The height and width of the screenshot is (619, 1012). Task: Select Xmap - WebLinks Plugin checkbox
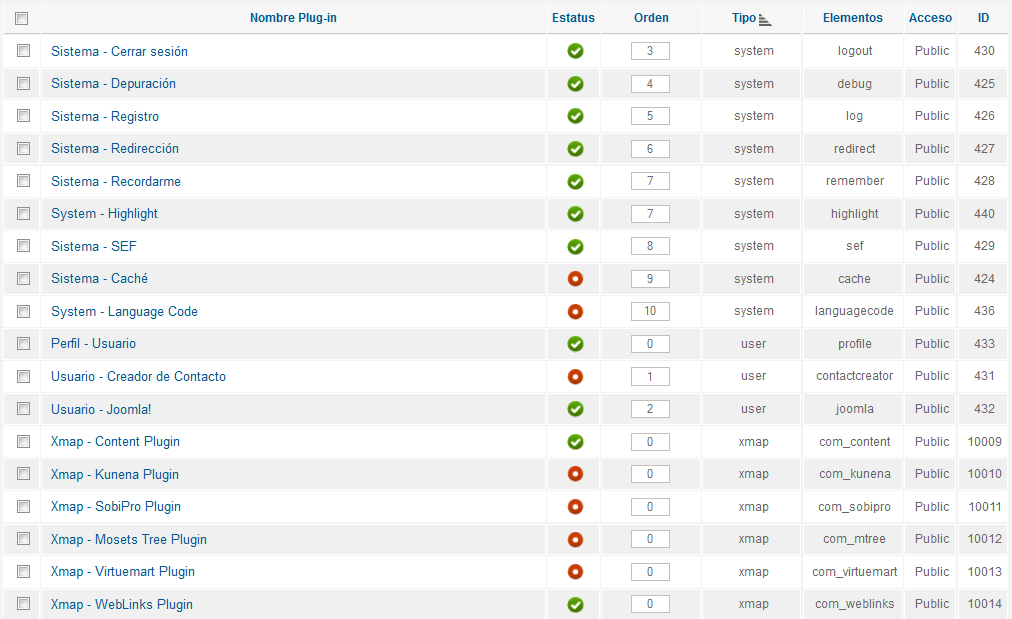(23, 604)
